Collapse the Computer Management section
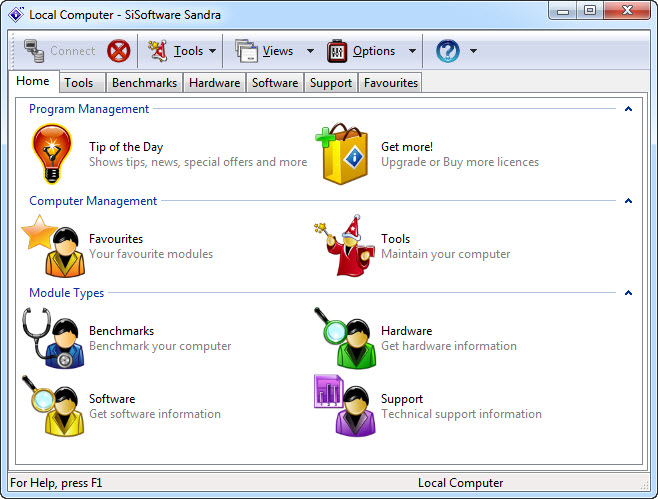Screen dimensions: 658x499 [628, 201]
